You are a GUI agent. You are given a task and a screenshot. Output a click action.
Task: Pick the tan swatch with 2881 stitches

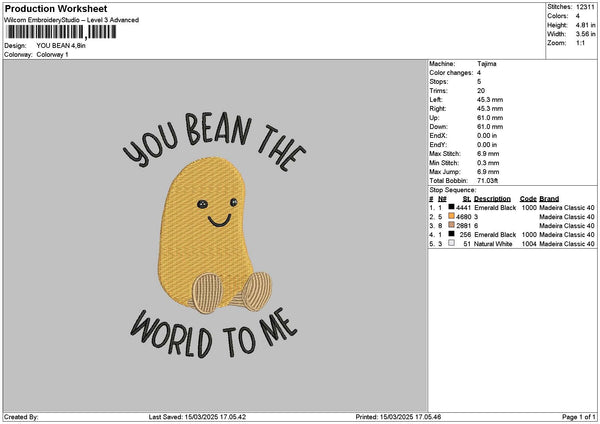pyautogui.click(x=452, y=225)
